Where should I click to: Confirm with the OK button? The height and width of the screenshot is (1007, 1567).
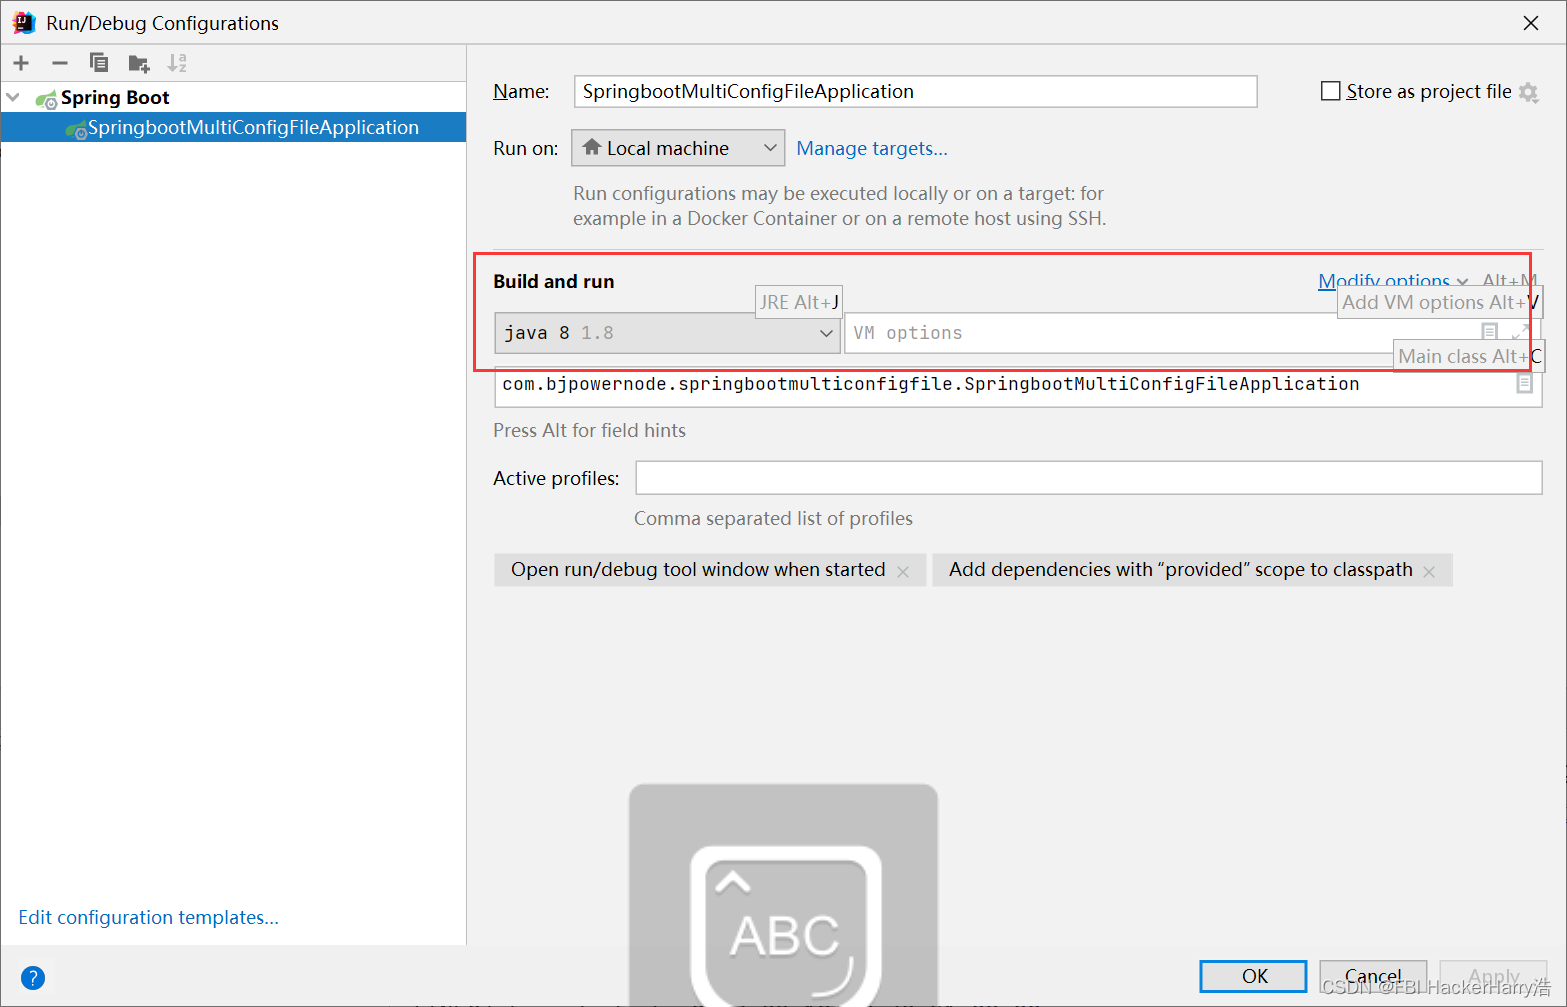[x=1253, y=976]
